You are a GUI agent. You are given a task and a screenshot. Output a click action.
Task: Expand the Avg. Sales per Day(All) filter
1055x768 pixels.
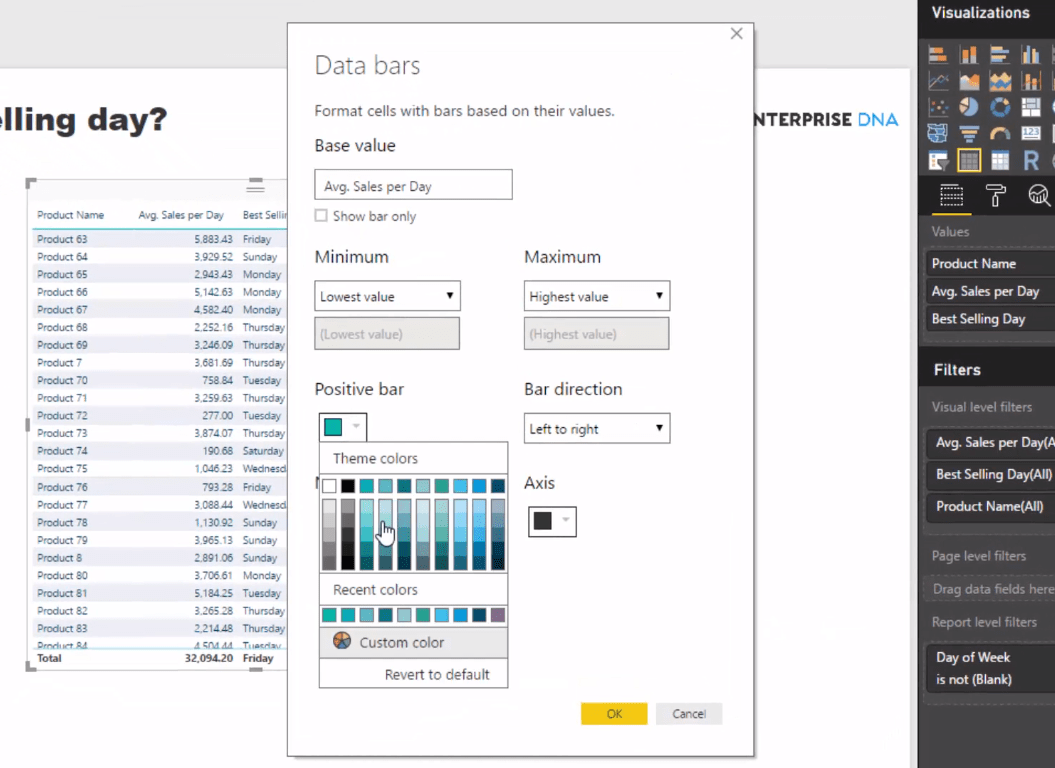click(990, 442)
